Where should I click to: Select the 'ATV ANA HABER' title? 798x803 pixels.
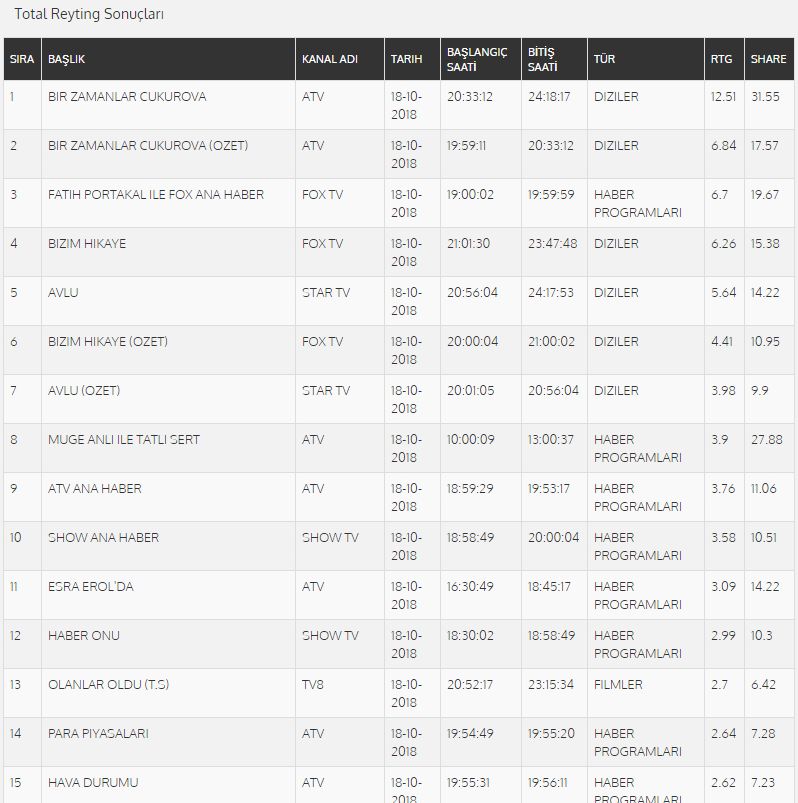point(95,489)
